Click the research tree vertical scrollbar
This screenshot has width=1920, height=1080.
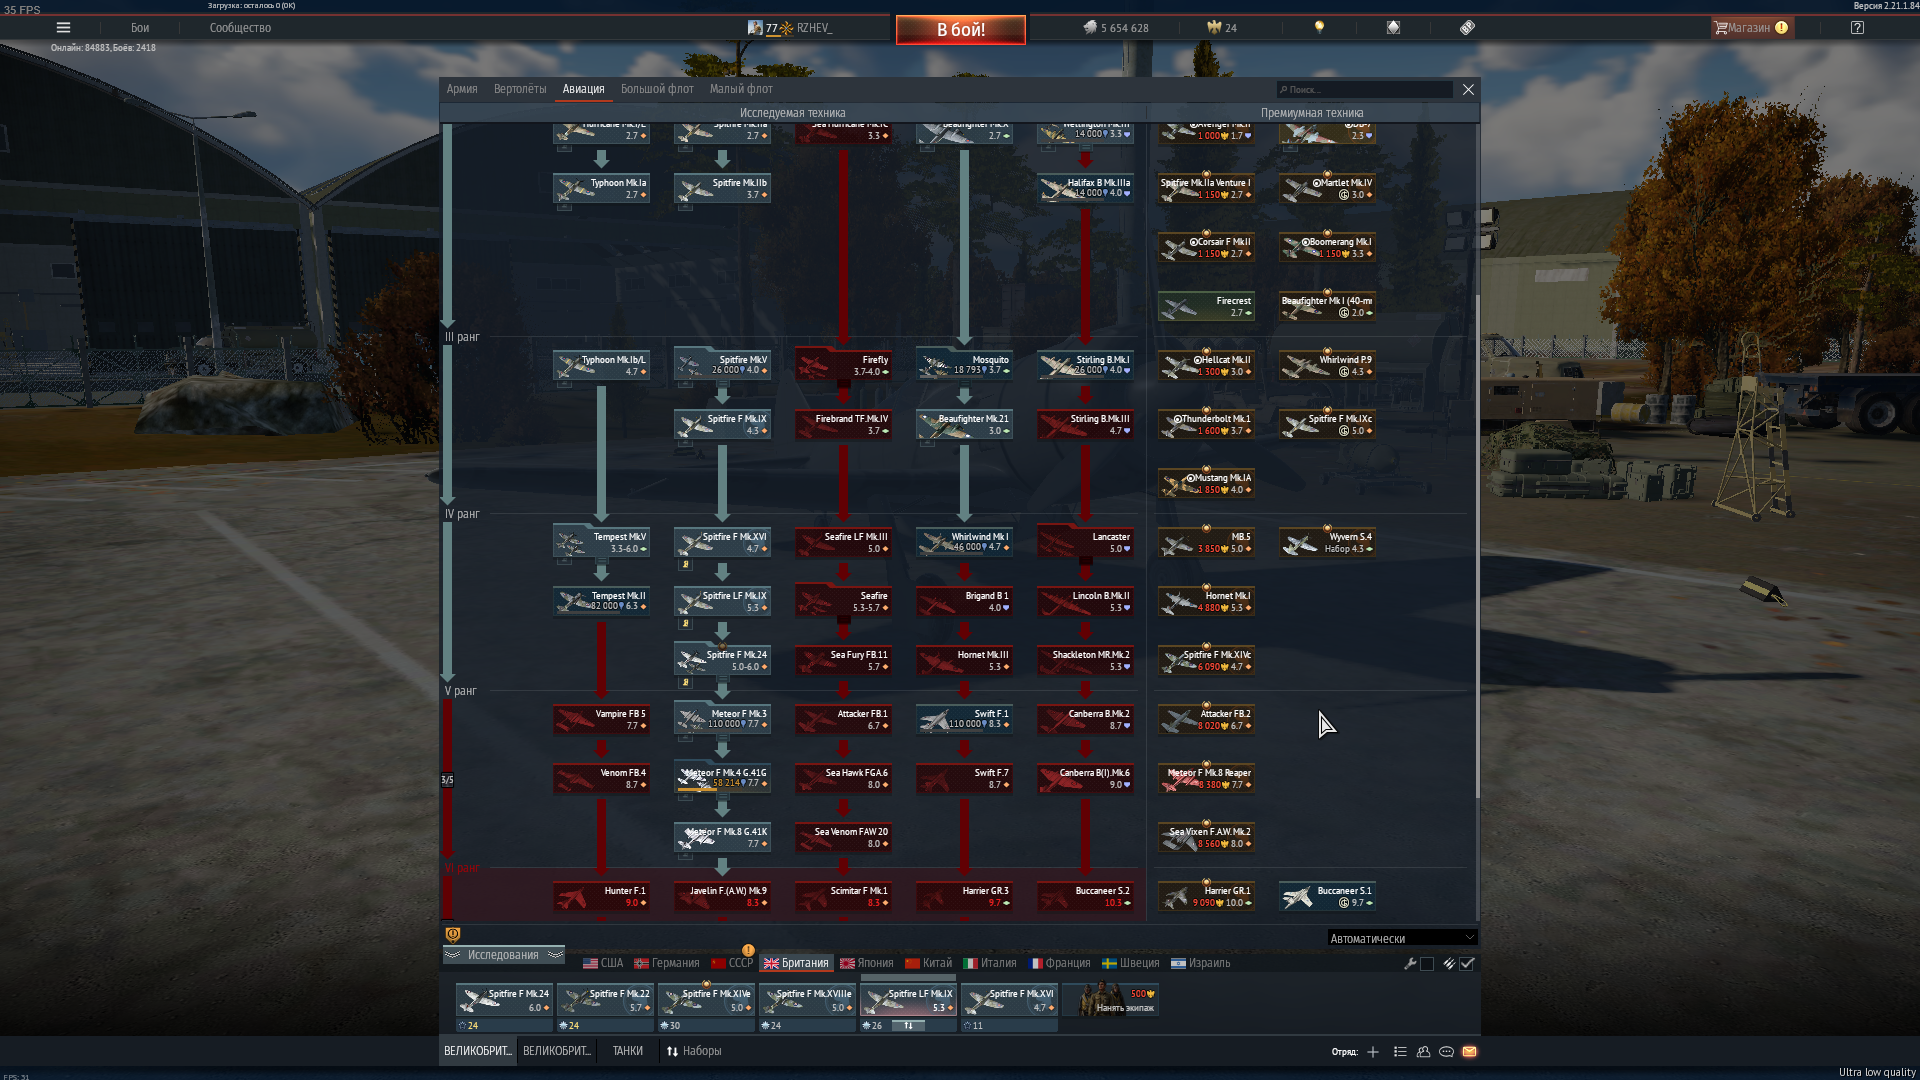pos(1477,546)
